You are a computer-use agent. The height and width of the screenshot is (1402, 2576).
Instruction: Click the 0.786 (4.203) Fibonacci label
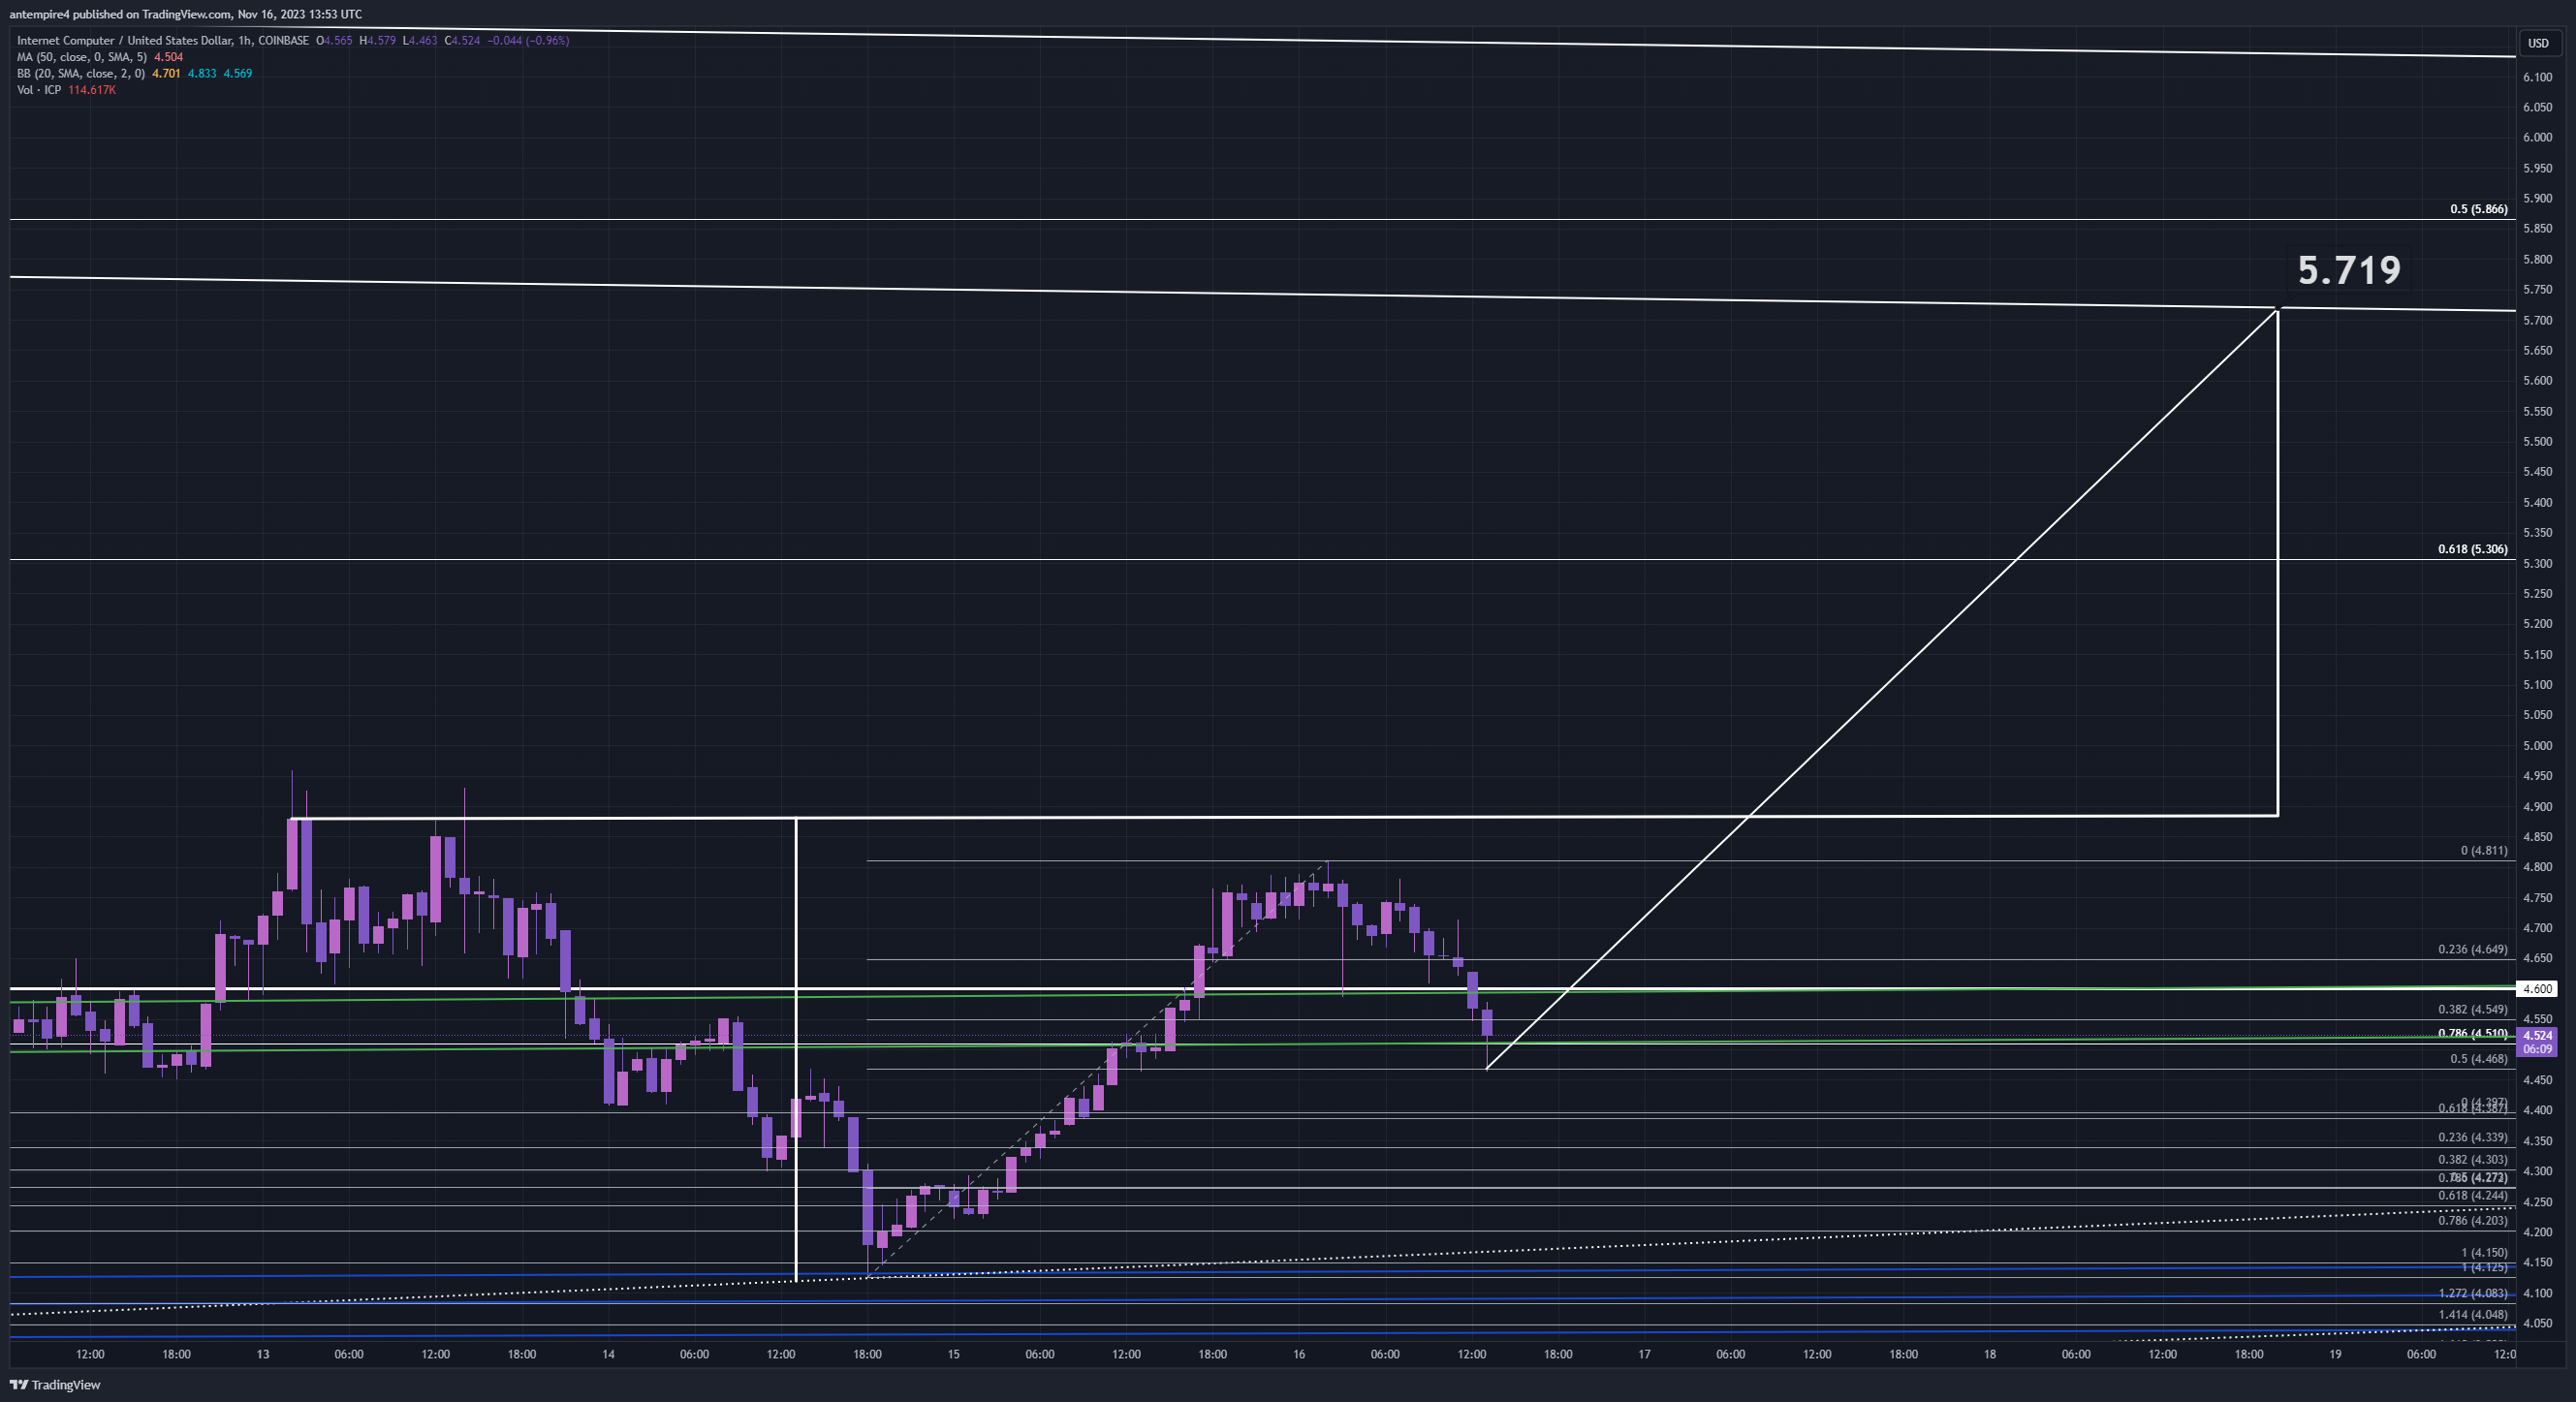click(x=2472, y=1220)
